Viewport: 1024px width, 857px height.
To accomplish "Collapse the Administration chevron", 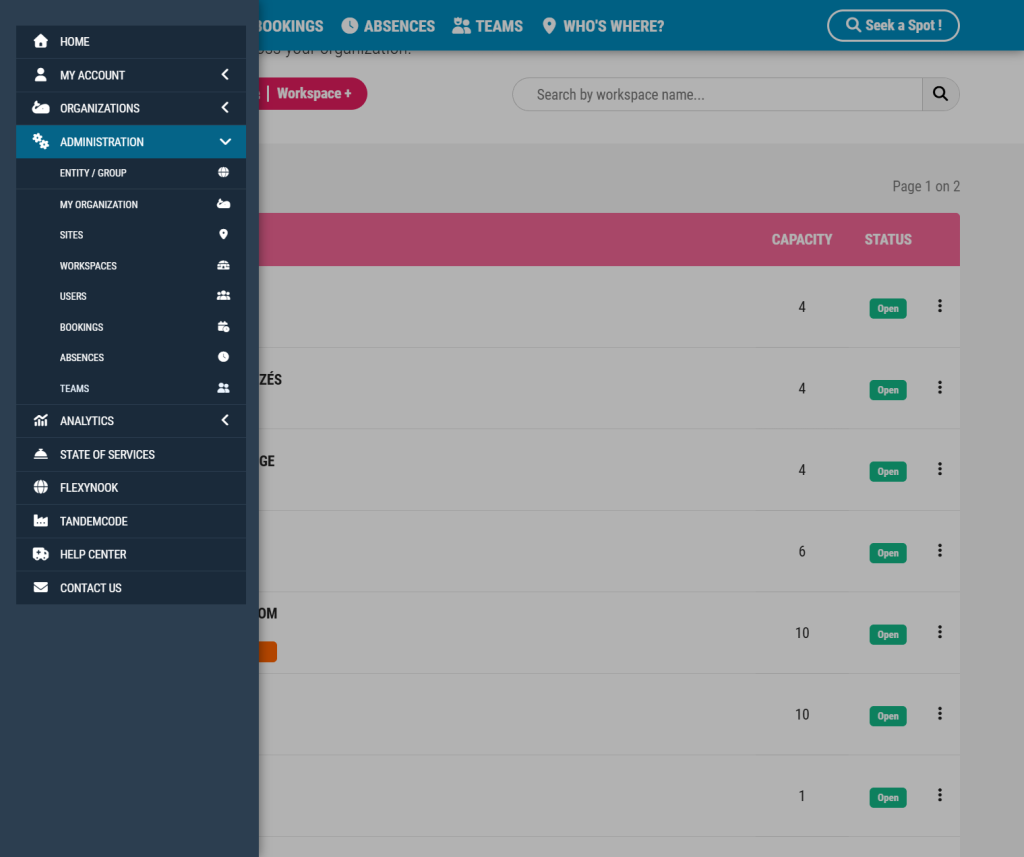I will click(225, 142).
